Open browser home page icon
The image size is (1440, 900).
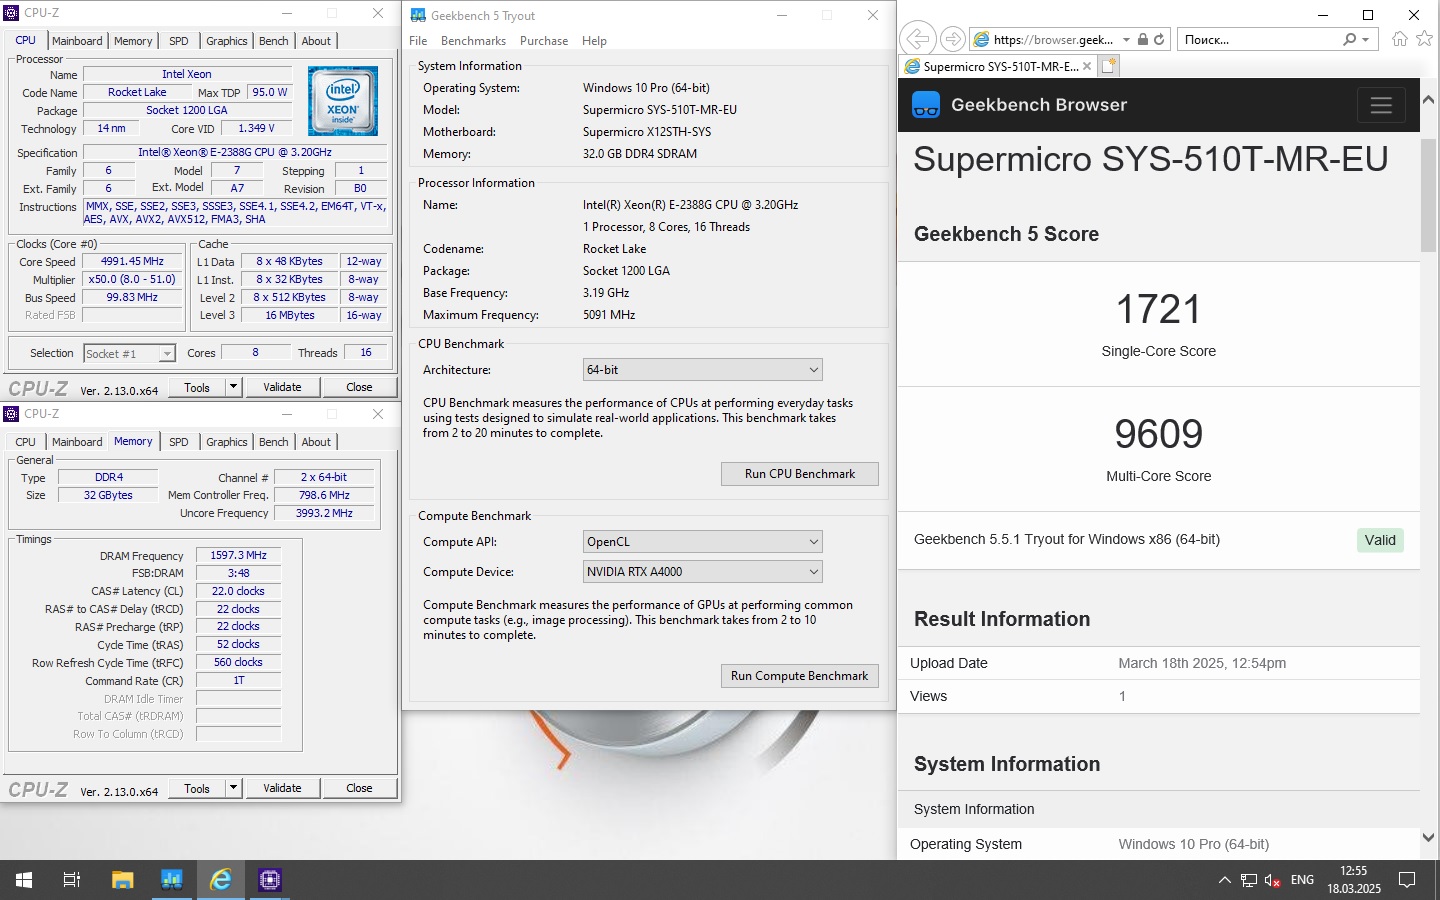[1400, 39]
